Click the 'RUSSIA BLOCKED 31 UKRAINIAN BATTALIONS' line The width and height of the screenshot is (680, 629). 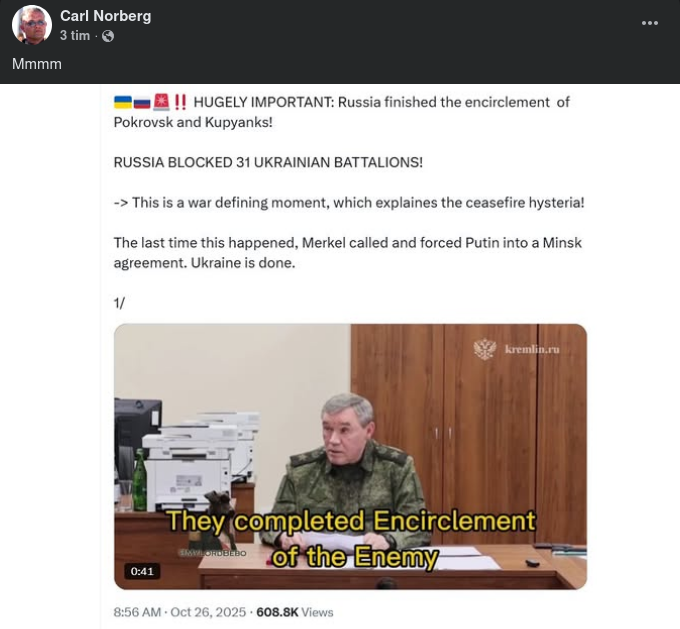(x=268, y=162)
